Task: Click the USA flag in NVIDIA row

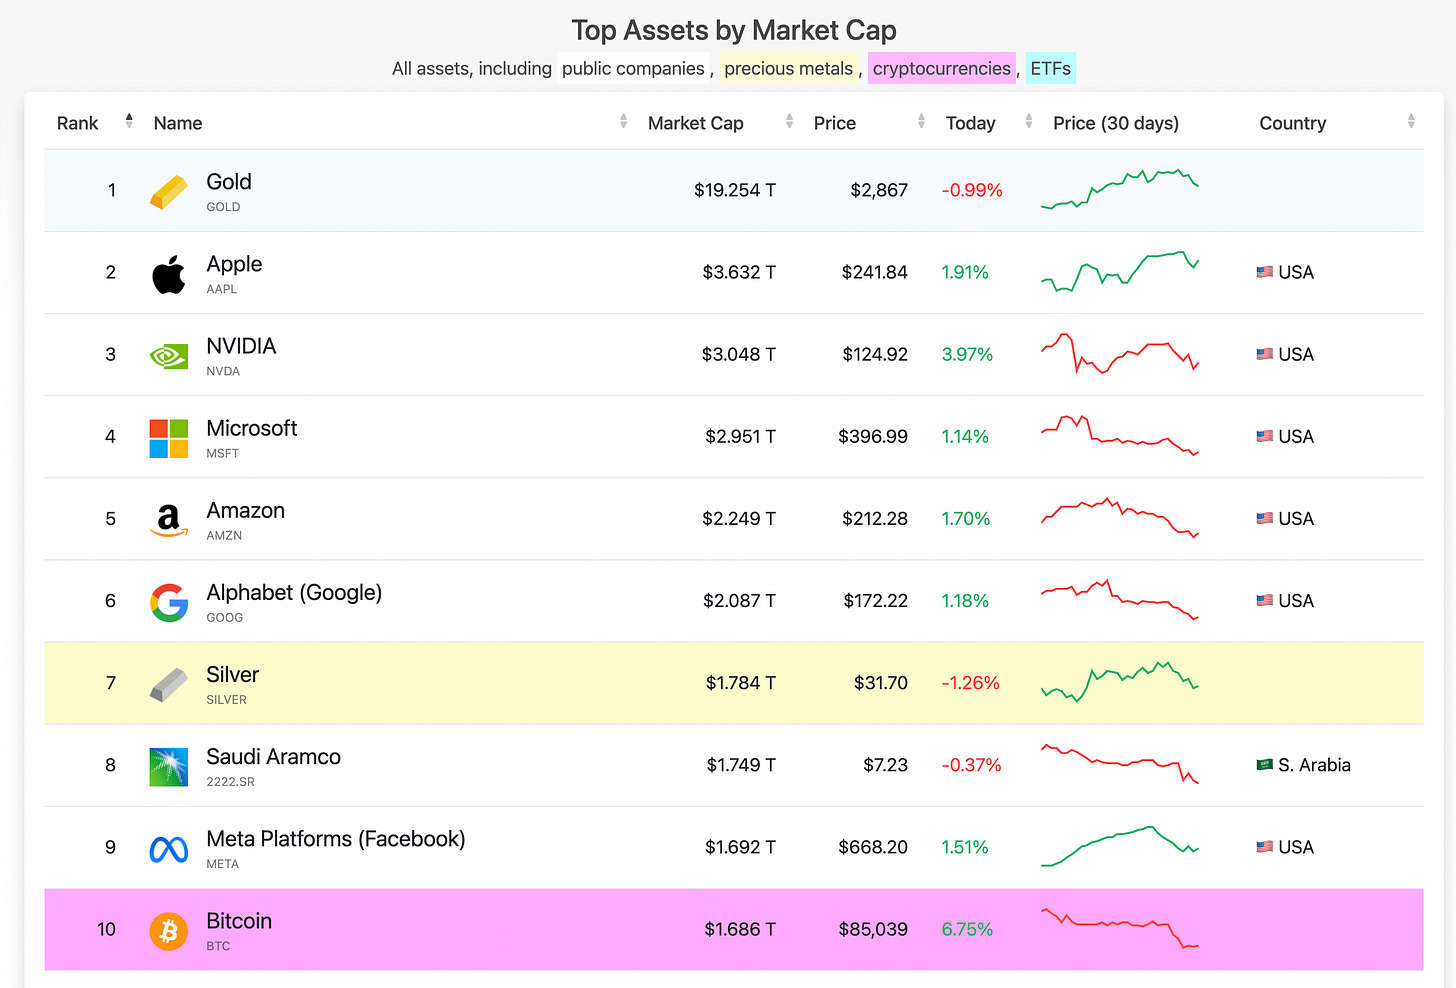Action: tap(1265, 354)
